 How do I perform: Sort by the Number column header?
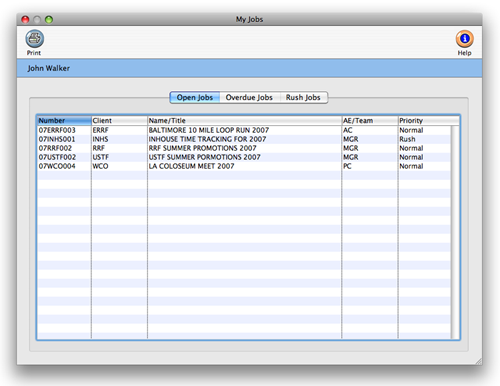tap(64, 120)
